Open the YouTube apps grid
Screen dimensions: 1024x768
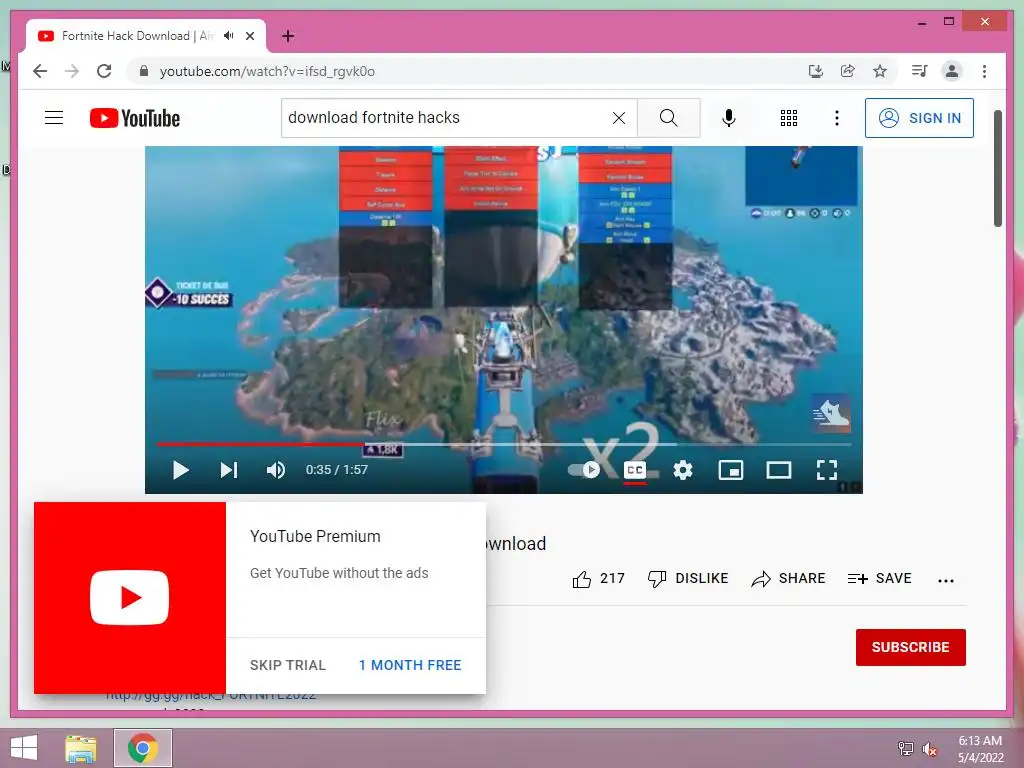pos(788,118)
